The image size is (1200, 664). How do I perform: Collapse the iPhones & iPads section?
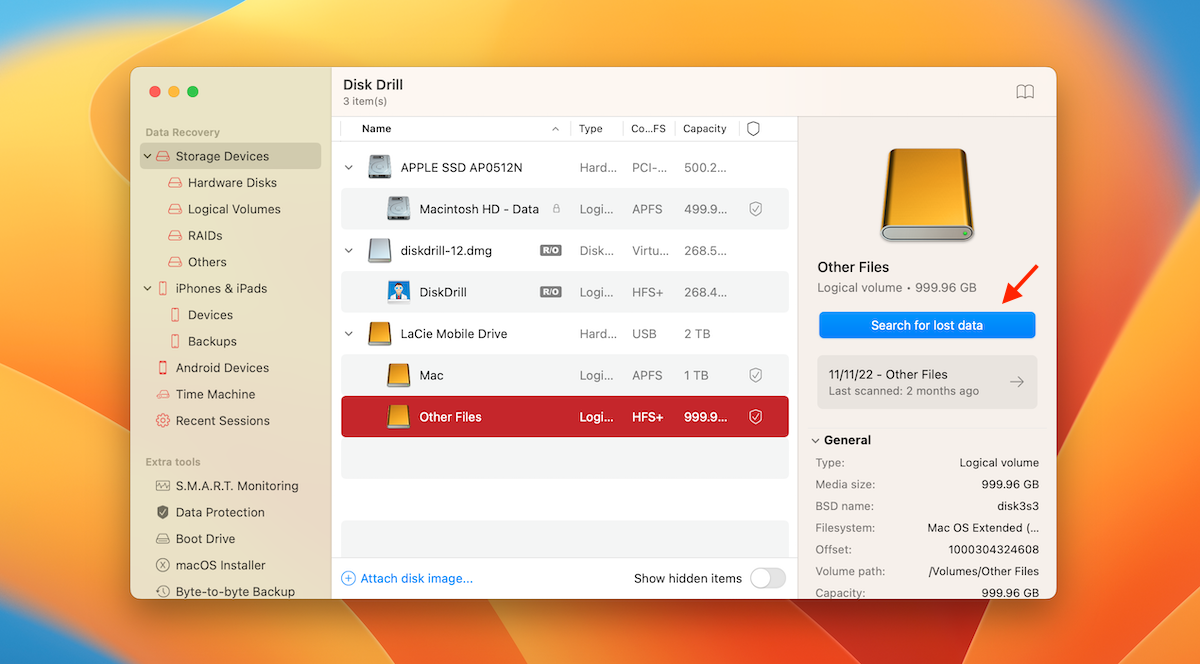pos(148,288)
